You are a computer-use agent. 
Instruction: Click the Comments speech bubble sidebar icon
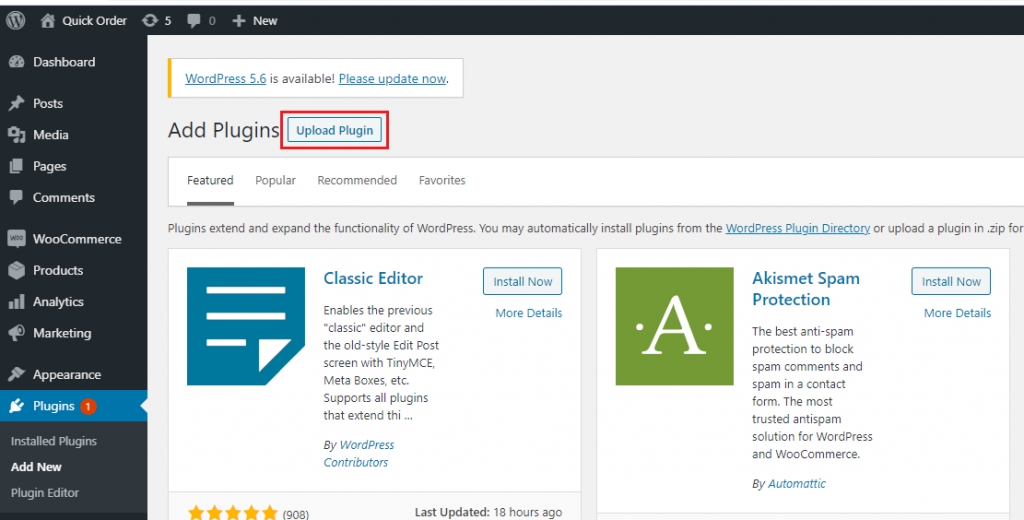(x=17, y=197)
